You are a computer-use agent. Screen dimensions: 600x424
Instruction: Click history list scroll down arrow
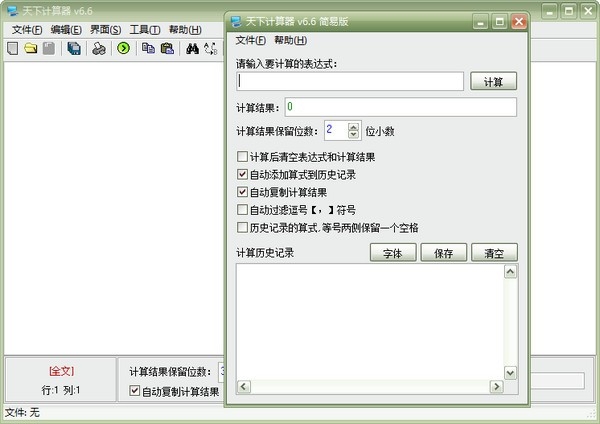click(x=510, y=373)
